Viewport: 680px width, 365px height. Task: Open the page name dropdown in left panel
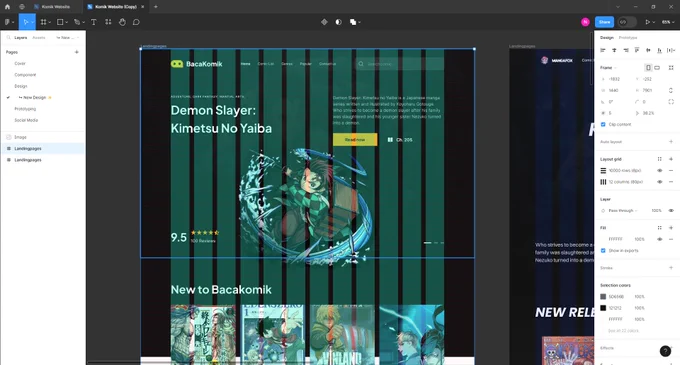coord(68,38)
